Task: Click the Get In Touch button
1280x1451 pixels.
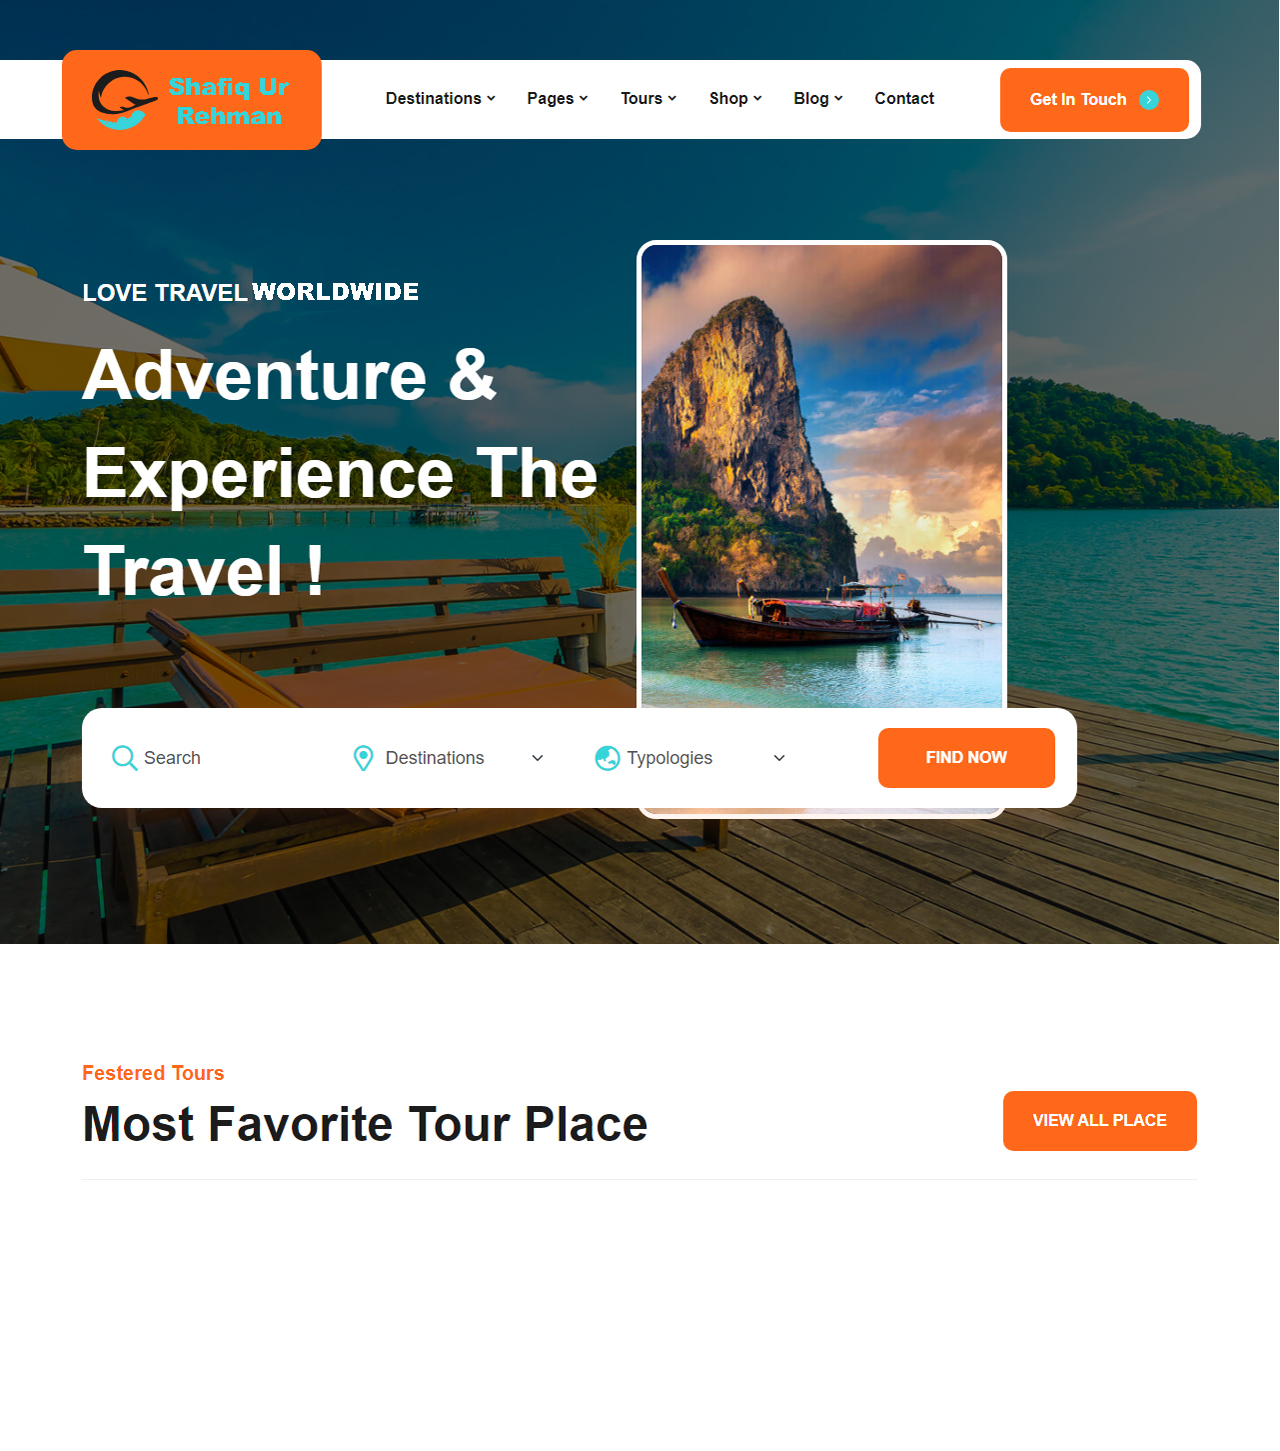Action: [x=1094, y=100]
